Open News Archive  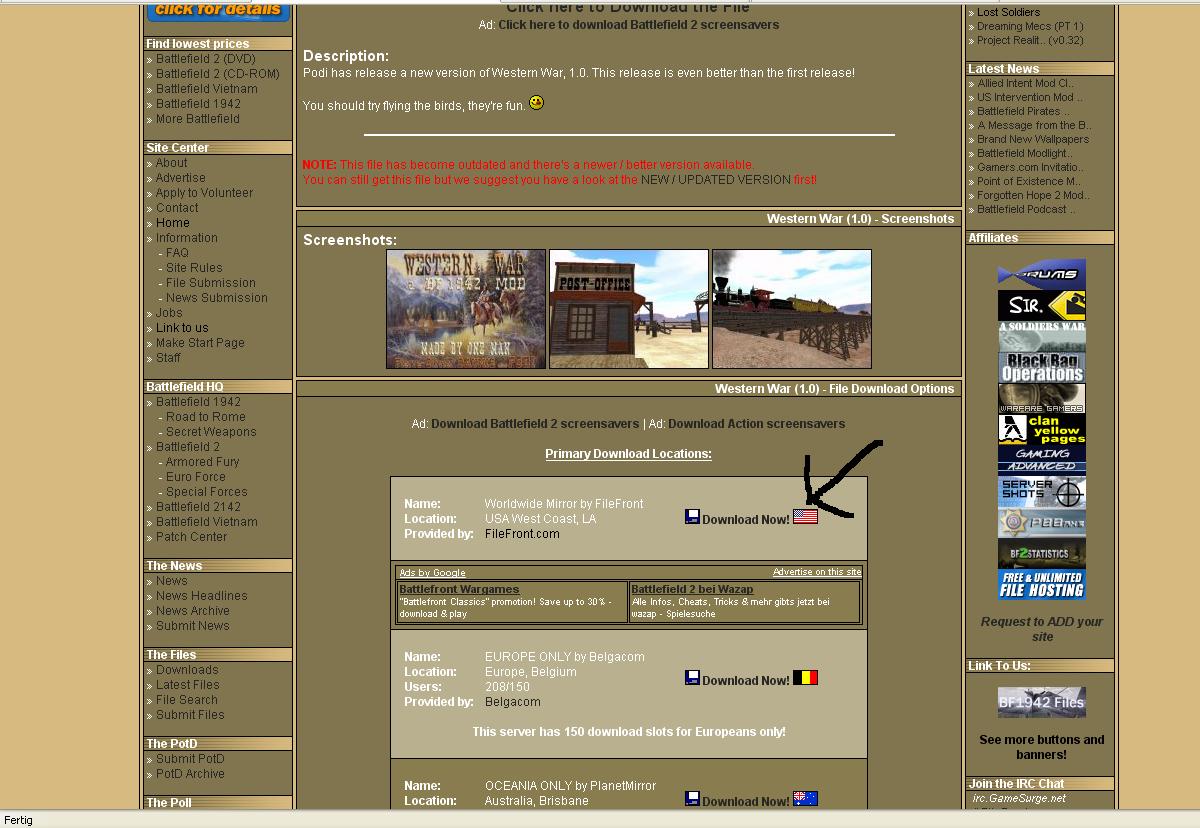193,611
